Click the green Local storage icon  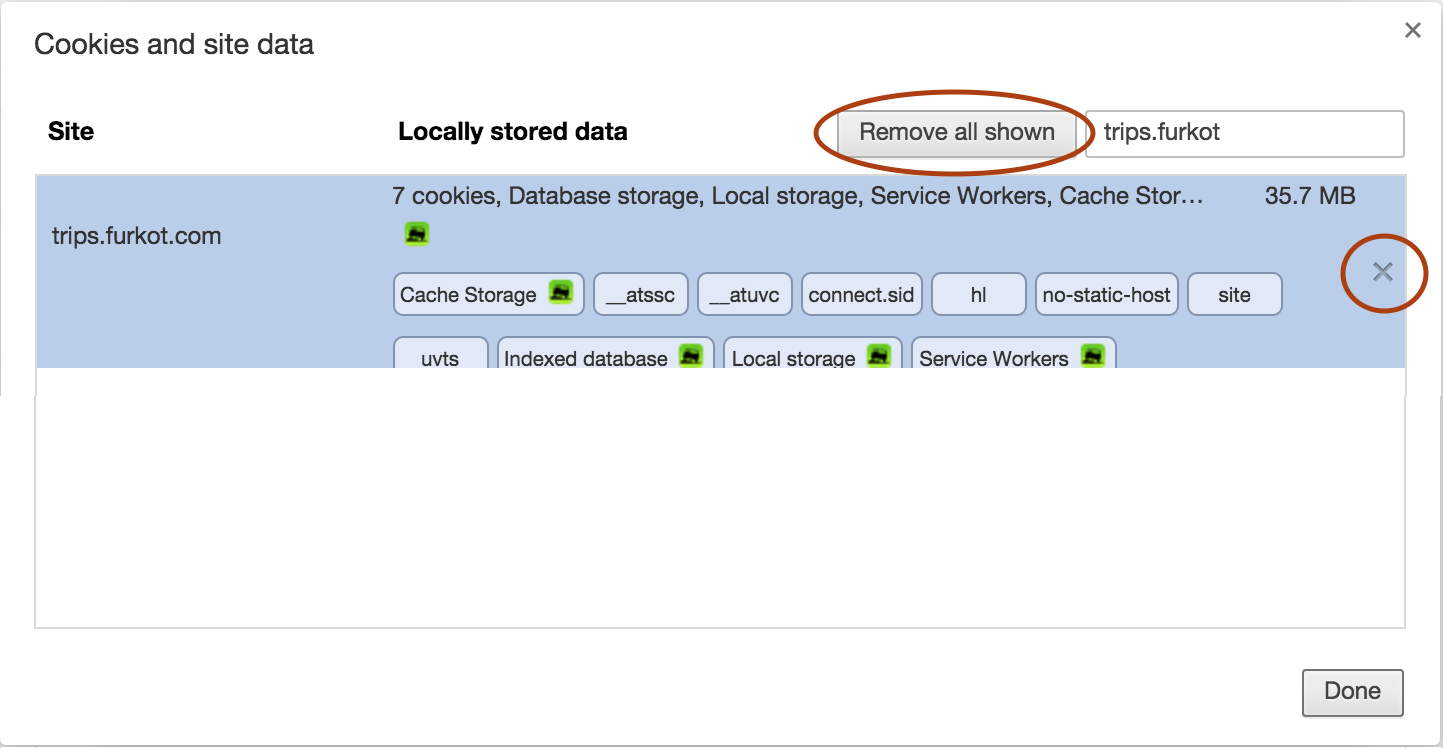(879, 355)
